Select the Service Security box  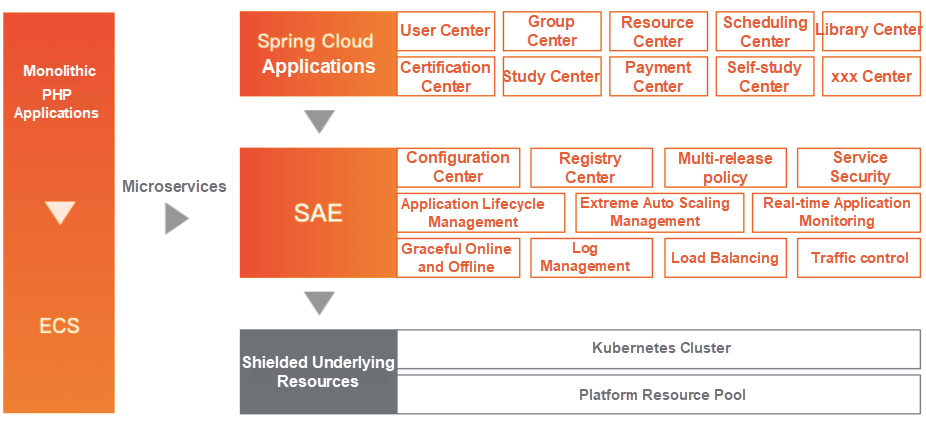tap(859, 168)
